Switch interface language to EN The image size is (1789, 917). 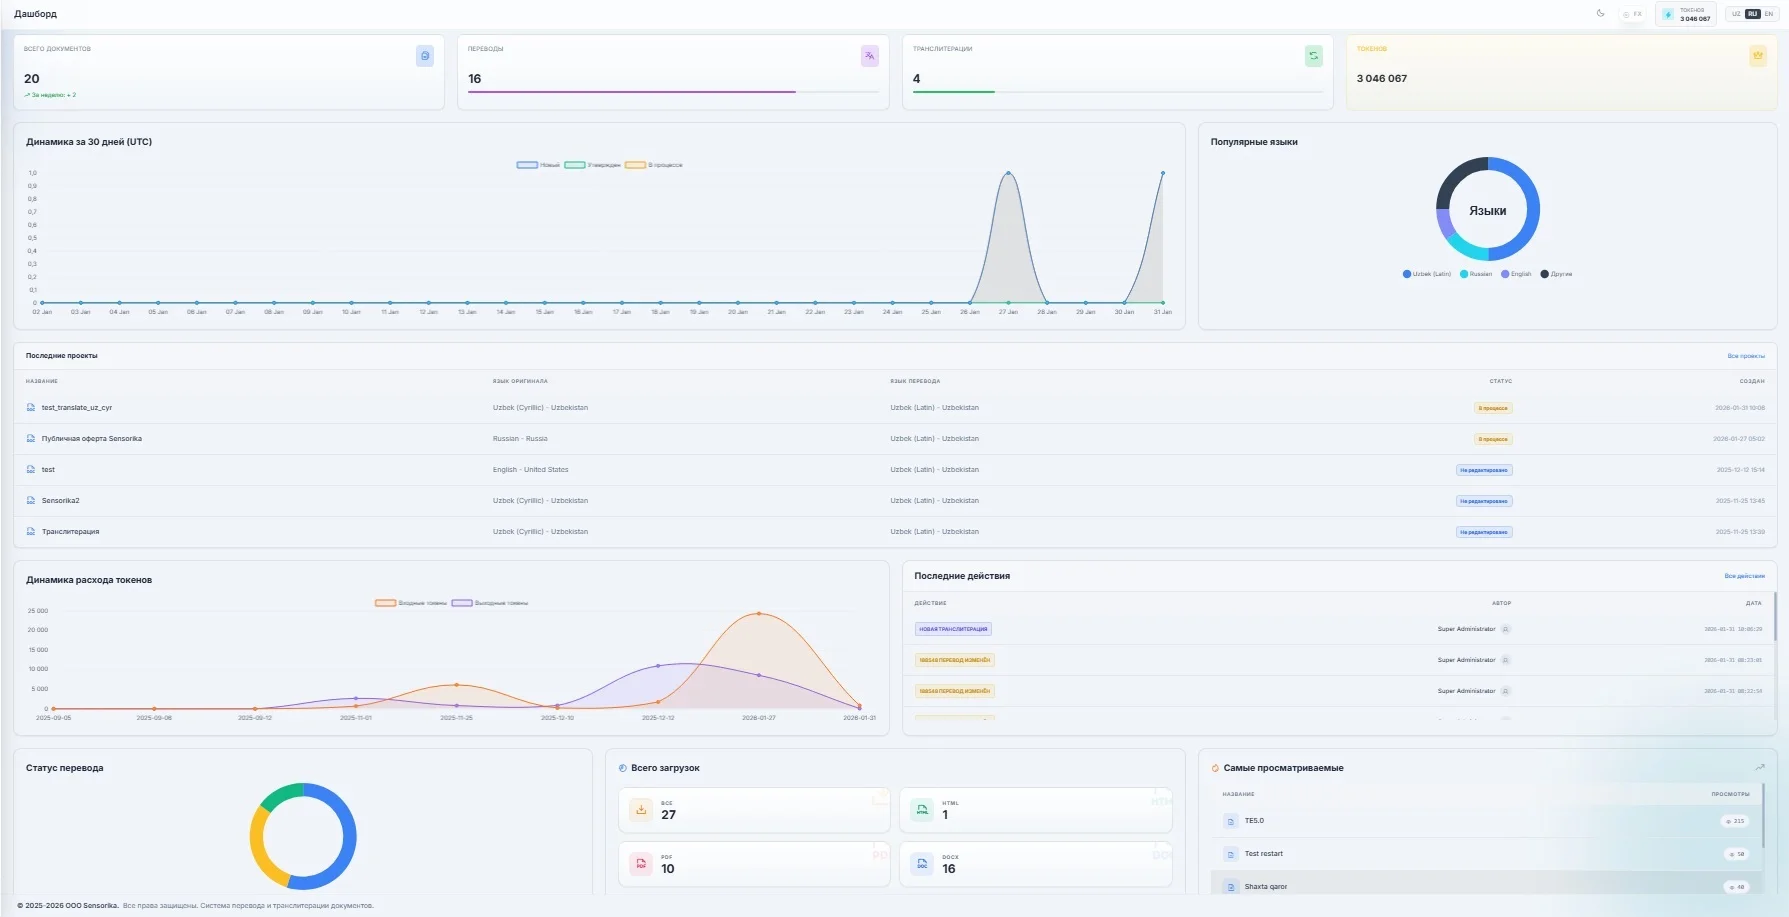coord(1768,14)
